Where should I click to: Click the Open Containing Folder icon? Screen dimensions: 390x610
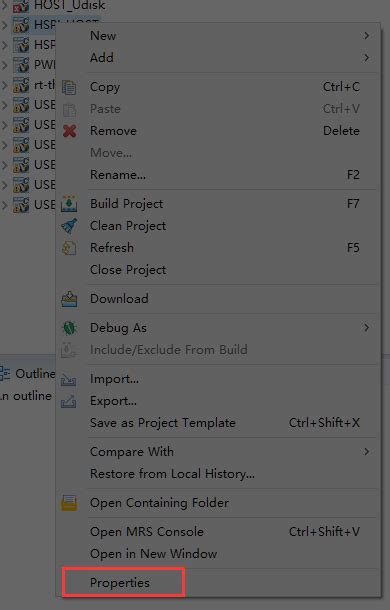[x=69, y=503]
